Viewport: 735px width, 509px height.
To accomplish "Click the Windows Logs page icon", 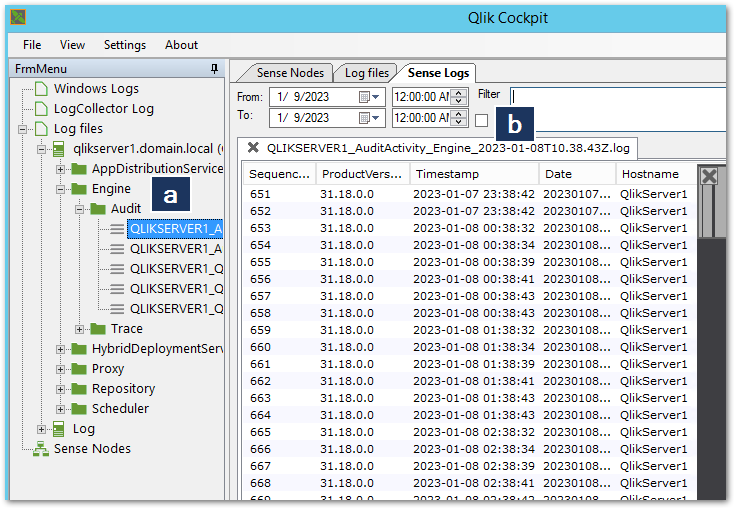I will click(x=41, y=89).
